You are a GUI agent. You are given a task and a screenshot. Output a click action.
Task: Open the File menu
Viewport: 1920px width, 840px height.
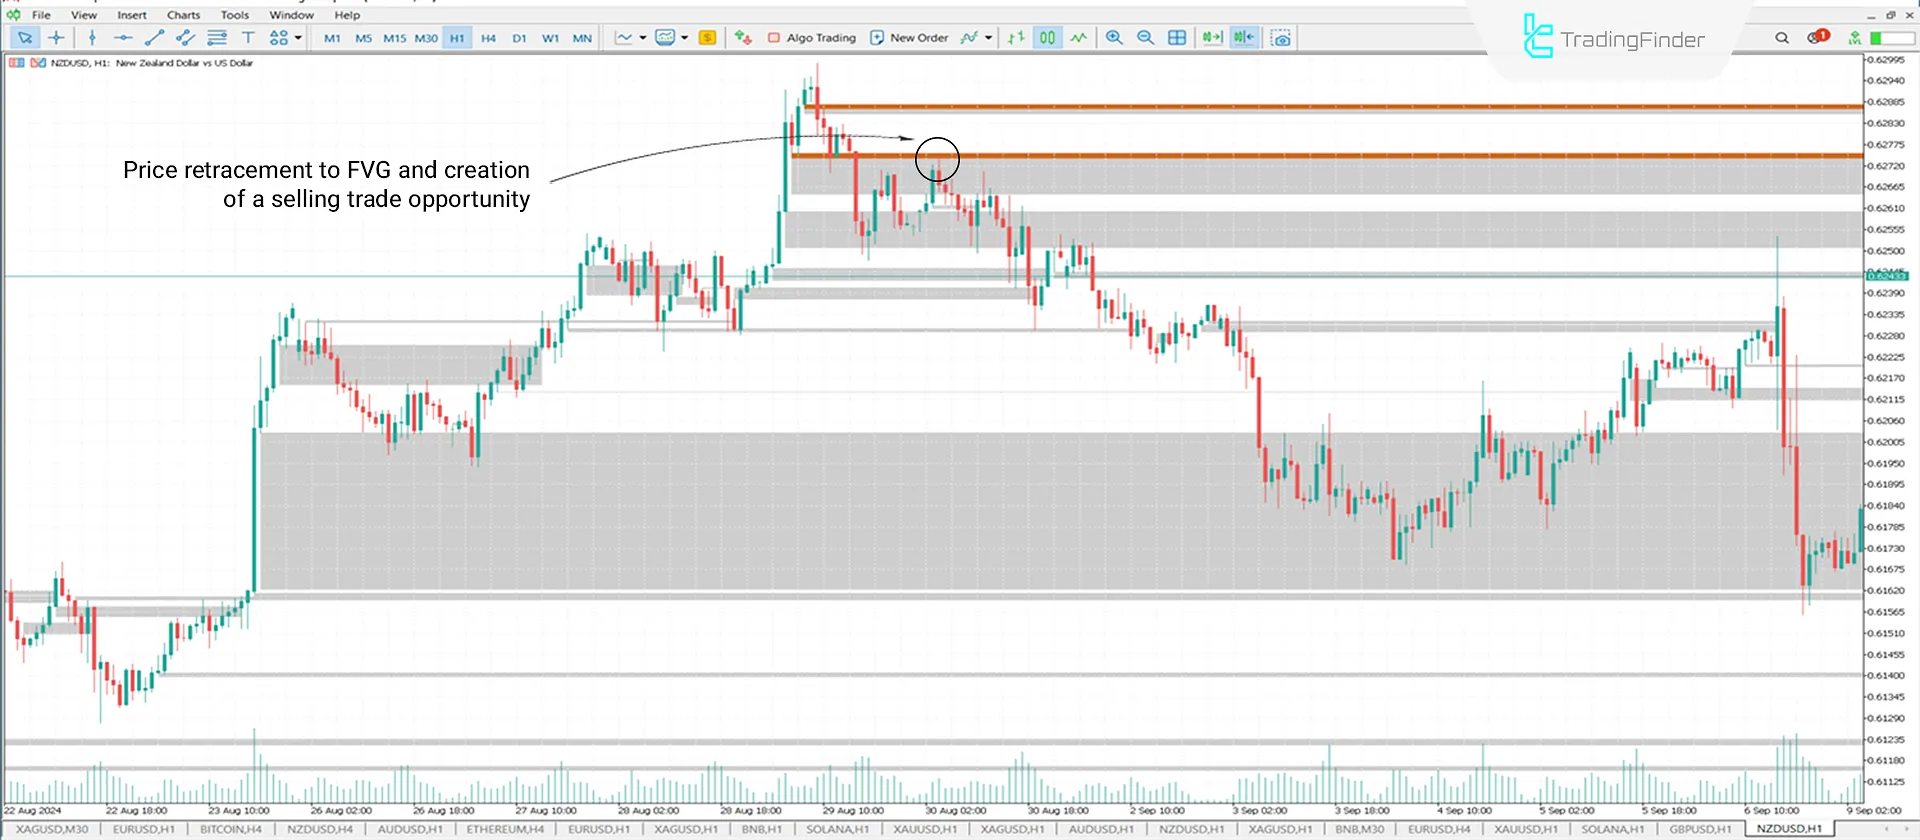pos(41,15)
